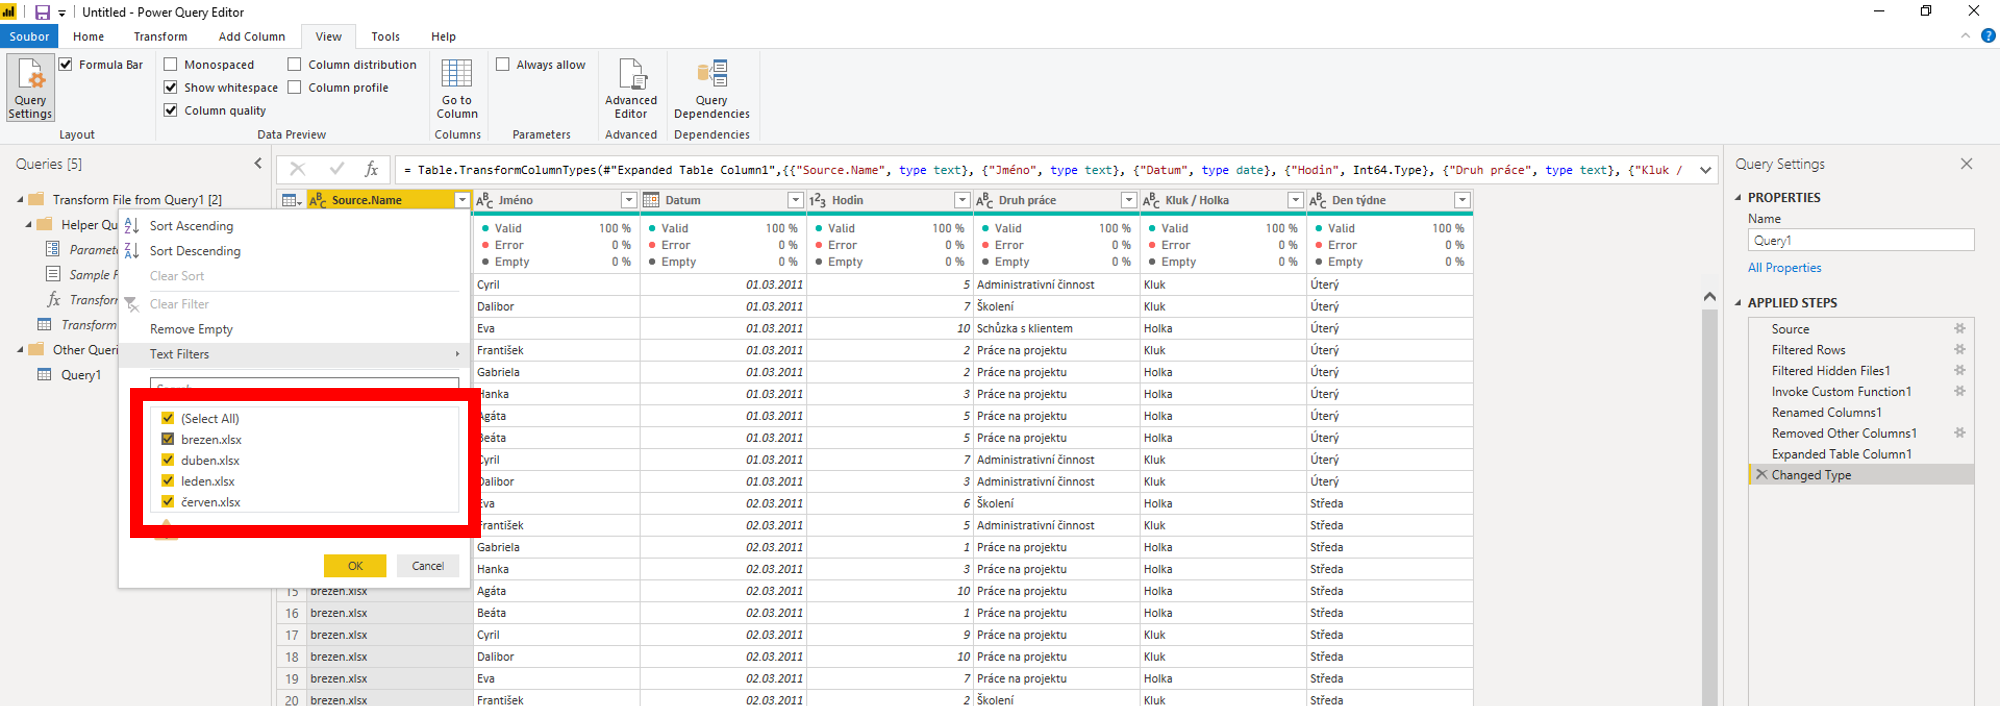
Task: Toggle the Formula Bar checkbox
Action: click(x=66, y=64)
